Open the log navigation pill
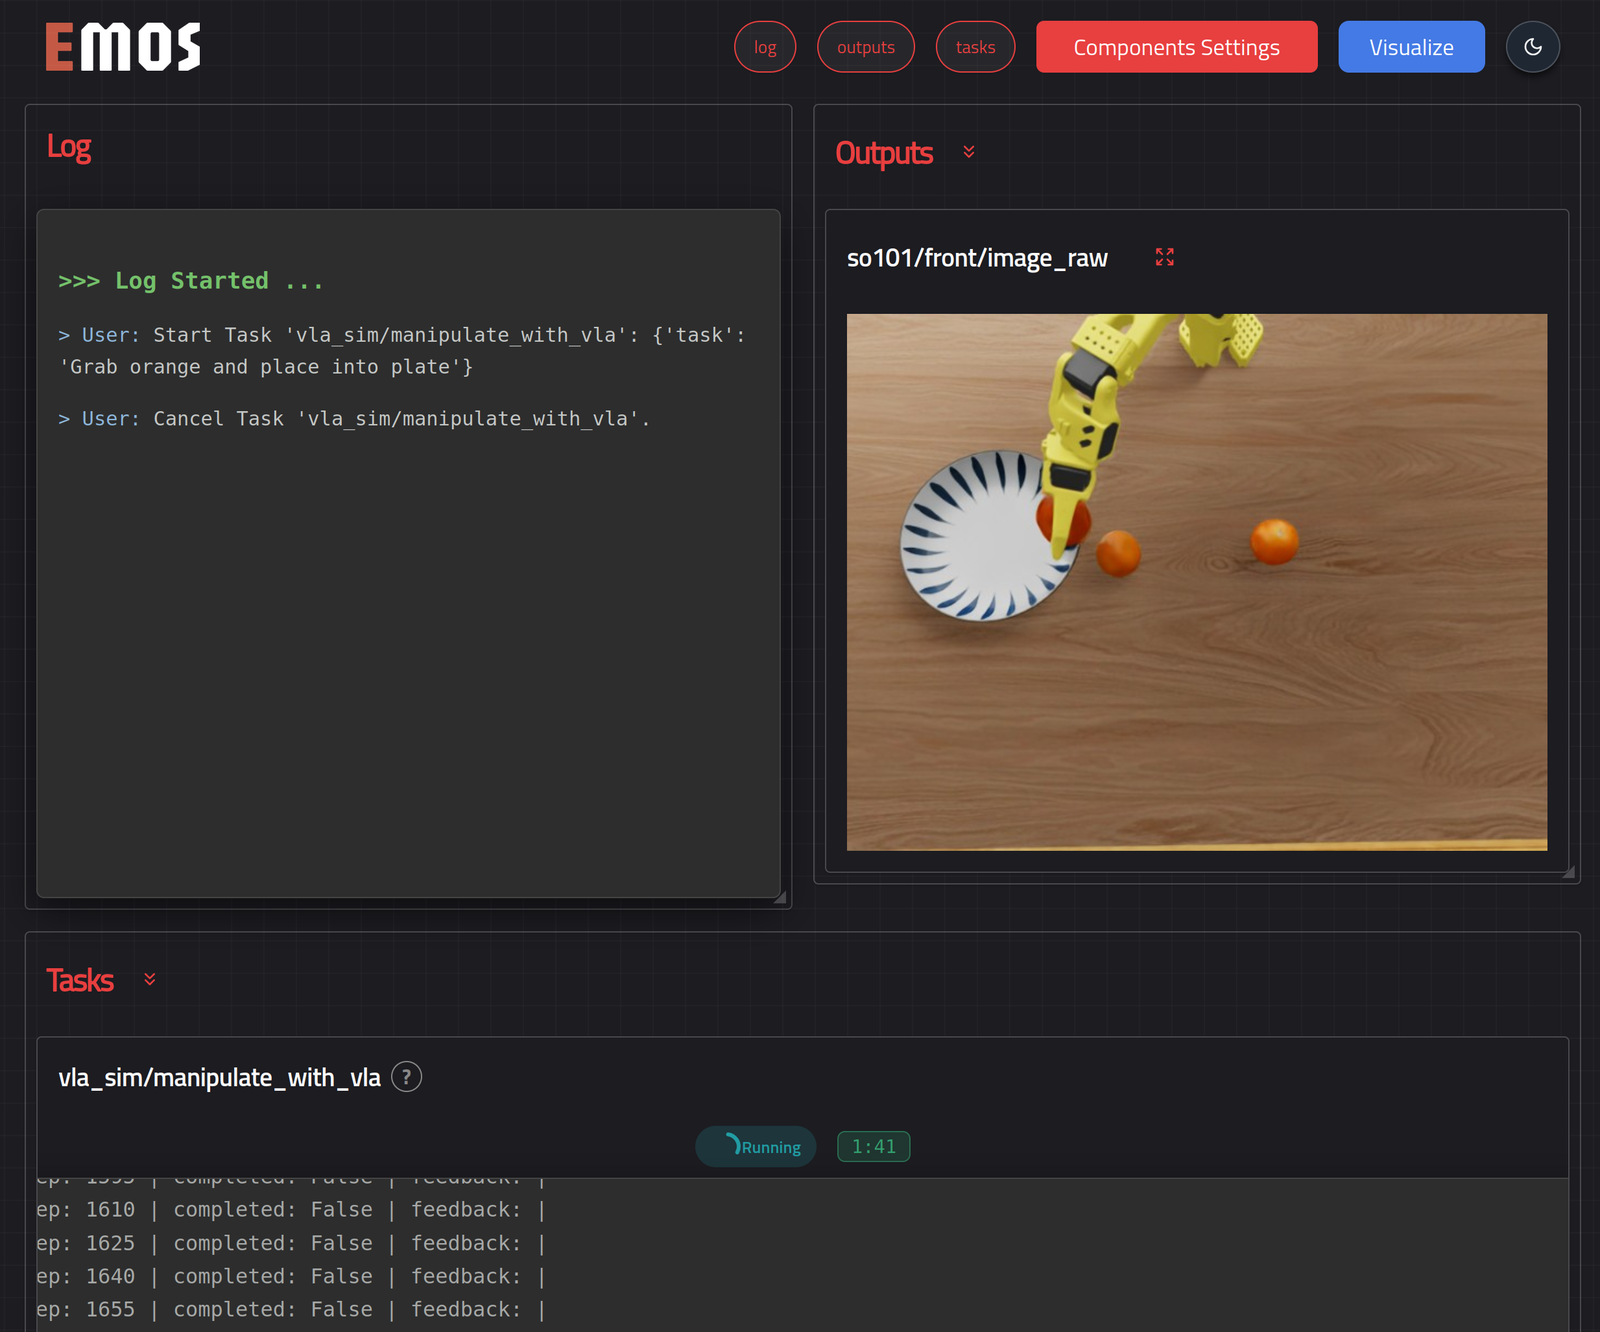 click(765, 47)
